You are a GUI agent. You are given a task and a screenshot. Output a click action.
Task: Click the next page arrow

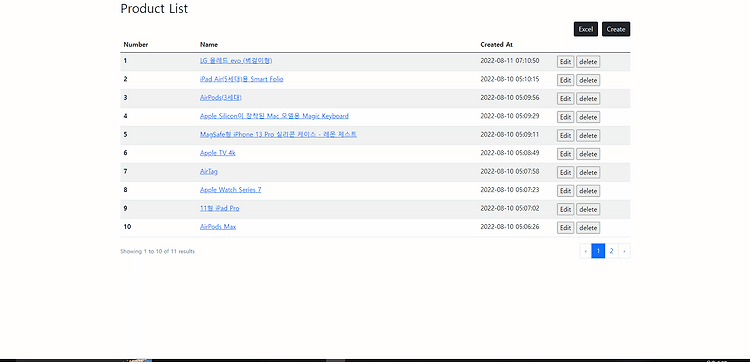pyautogui.click(x=624, y=251)
